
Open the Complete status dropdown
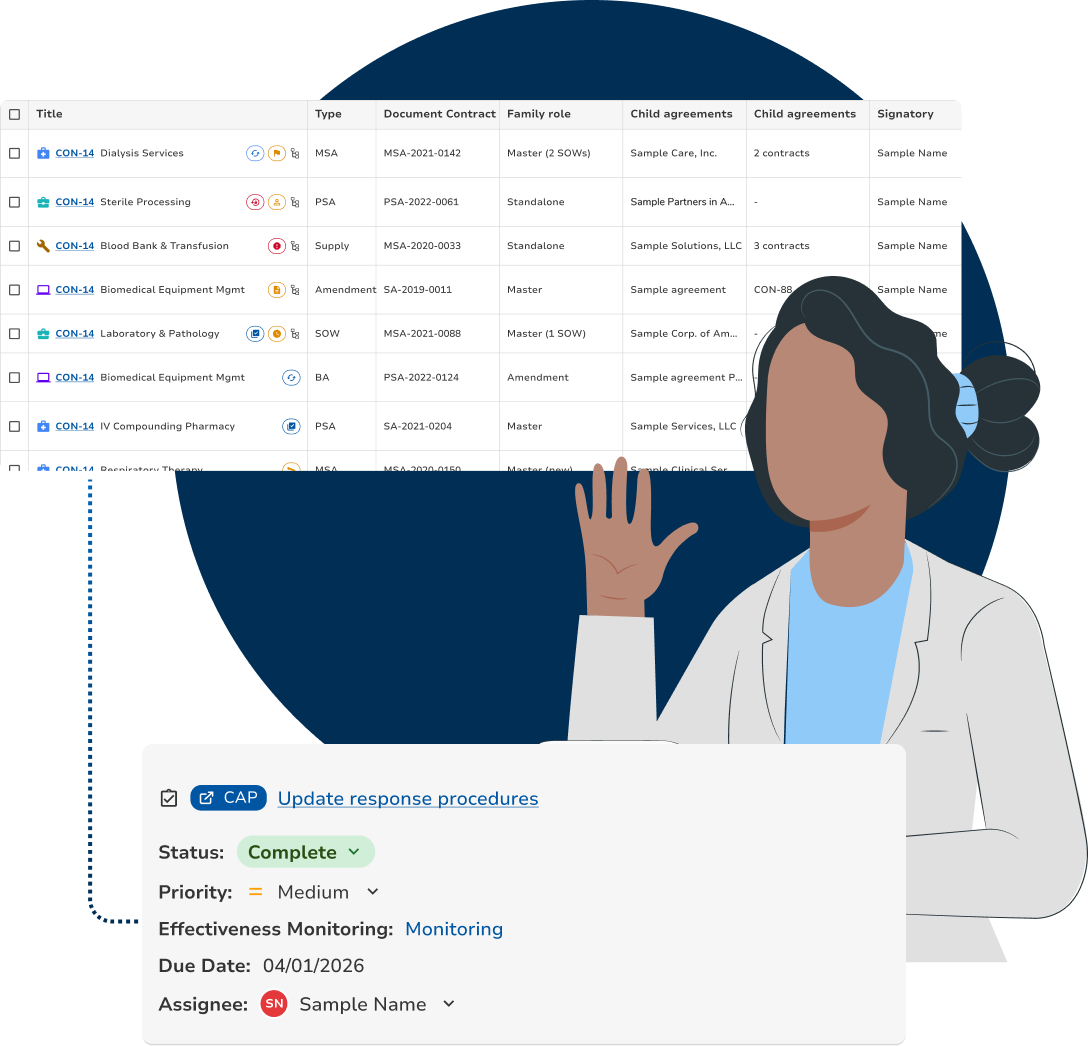coord(306,852)
